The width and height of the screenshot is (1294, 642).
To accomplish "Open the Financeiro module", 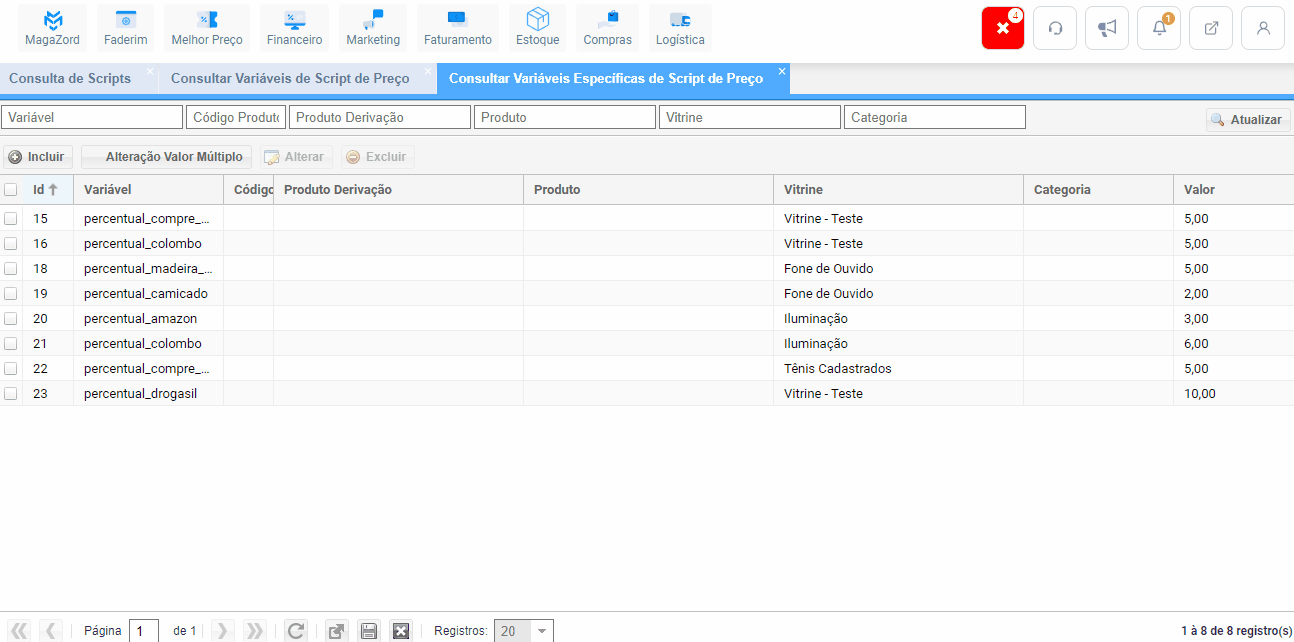I will pos(295,28).
